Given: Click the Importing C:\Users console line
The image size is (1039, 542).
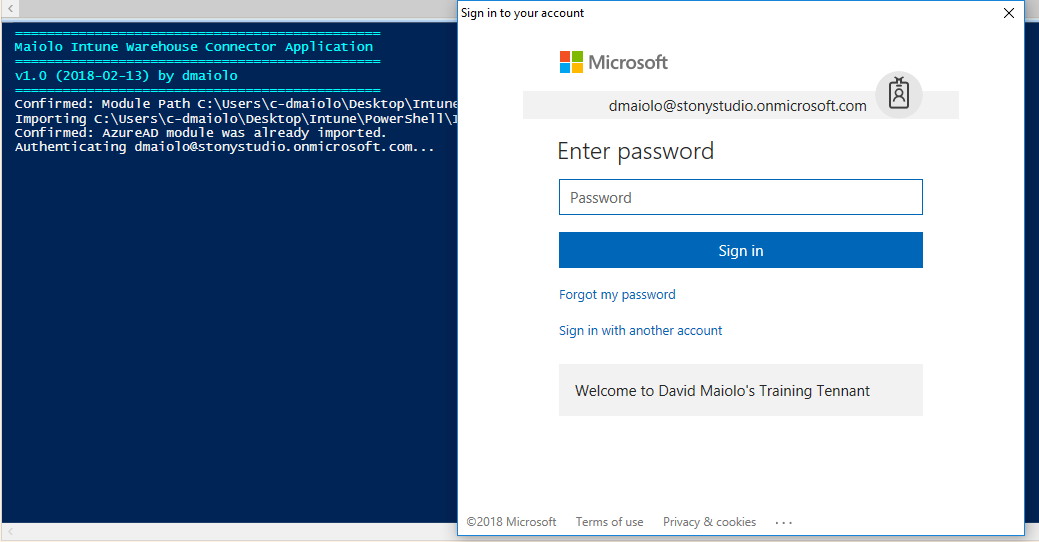Looking at the screenshot, I should (236, 119).
